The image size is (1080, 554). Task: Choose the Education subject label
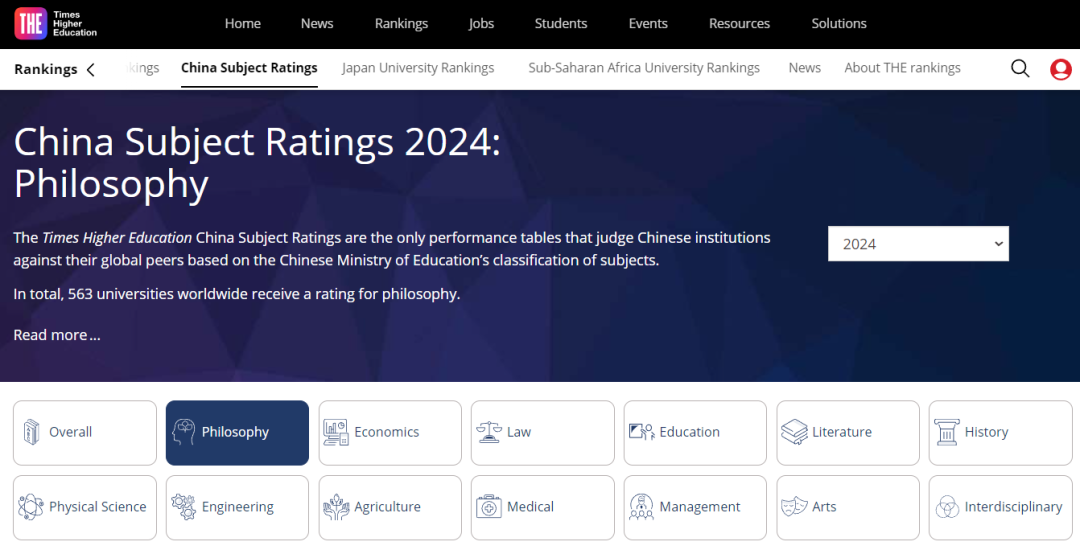tap(689, 432)
